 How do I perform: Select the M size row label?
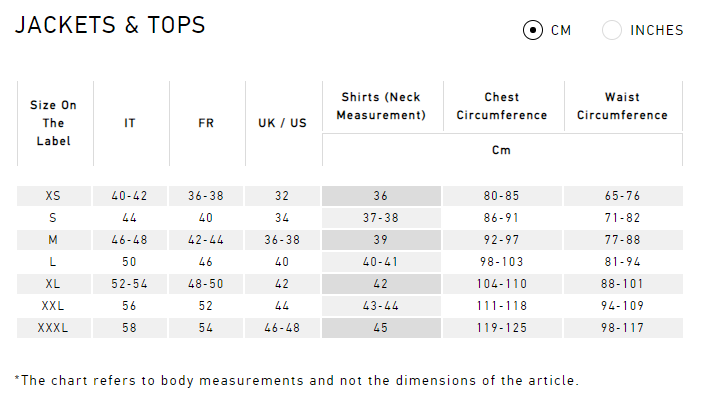(53, 240)
